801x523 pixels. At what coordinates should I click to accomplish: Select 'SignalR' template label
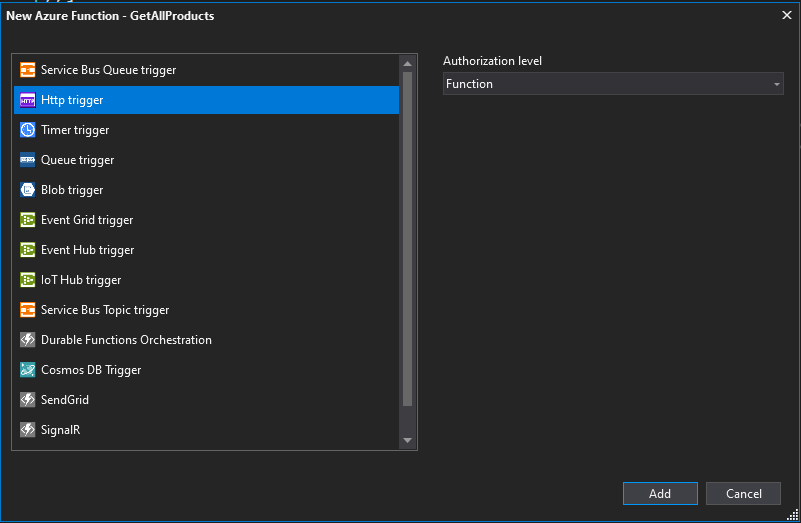pyautogui.click(x=60, y=430)
